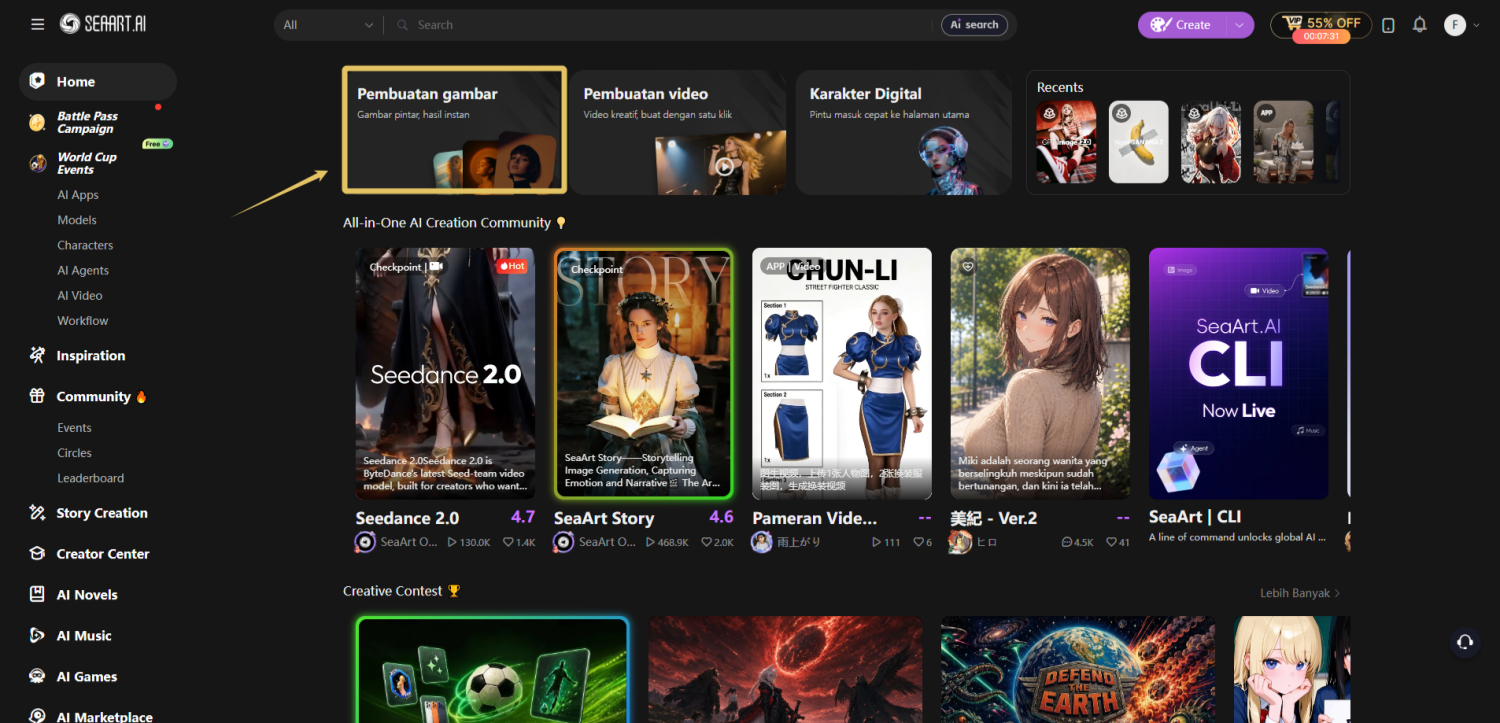Open the white-haired character thumbnail in Recents

click(1211, 142)
